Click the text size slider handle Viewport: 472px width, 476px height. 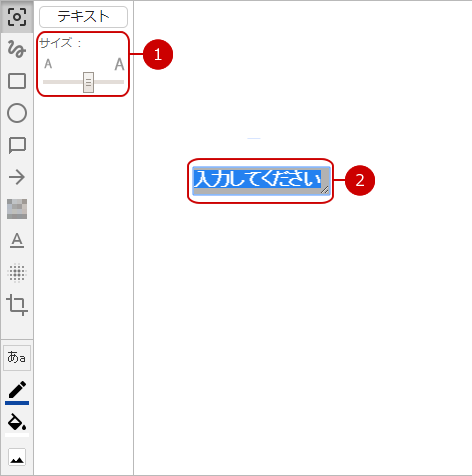click(88, 82)
